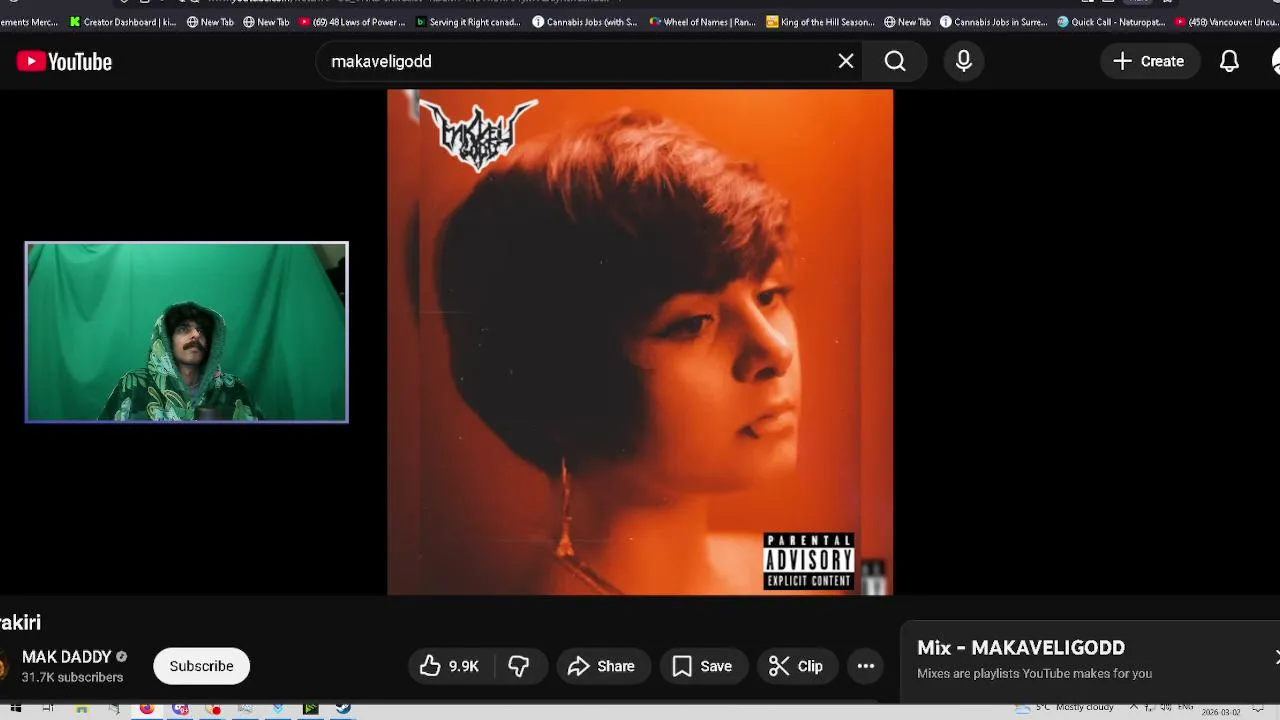Open the 5°C Mostly cloudy weather widget

click(x=1064, y=707)
